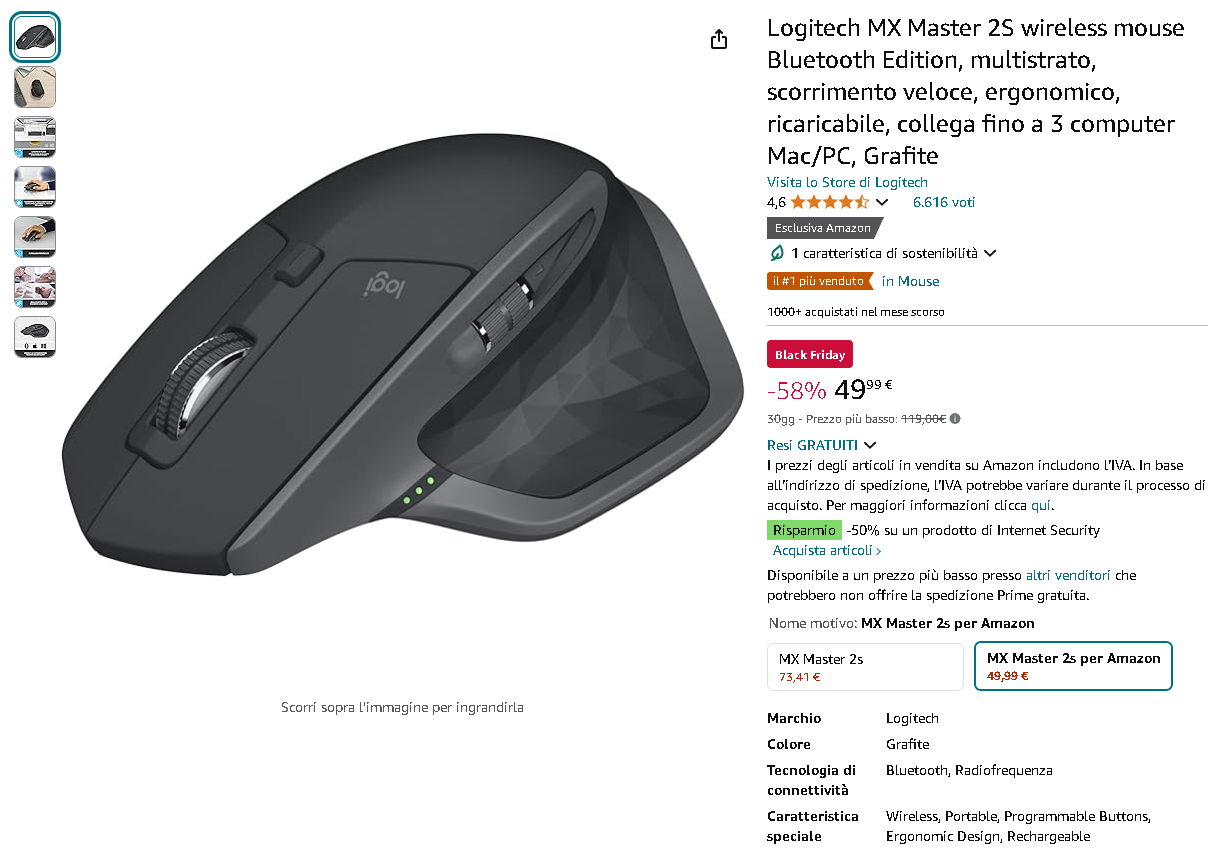Click the share icon above product image
The width and height of the screenshot is (1224, 850).
tap(719, 39)
